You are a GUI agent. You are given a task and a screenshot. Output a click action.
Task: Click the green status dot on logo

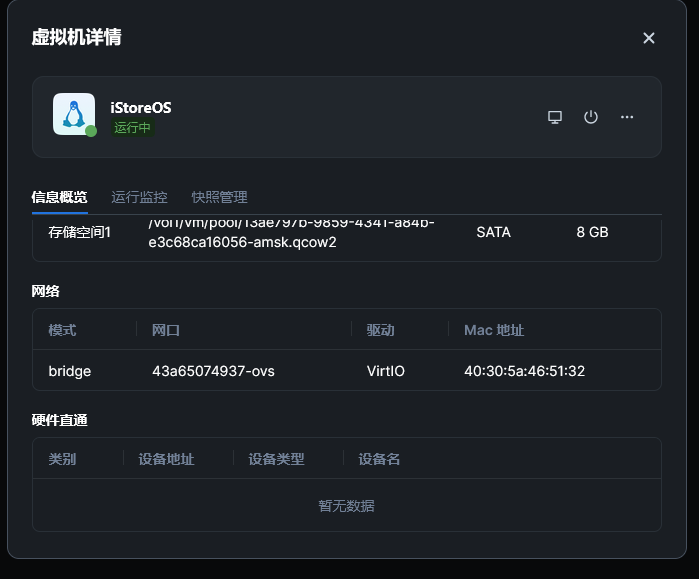pyautogui.click(x=91, y=131)
